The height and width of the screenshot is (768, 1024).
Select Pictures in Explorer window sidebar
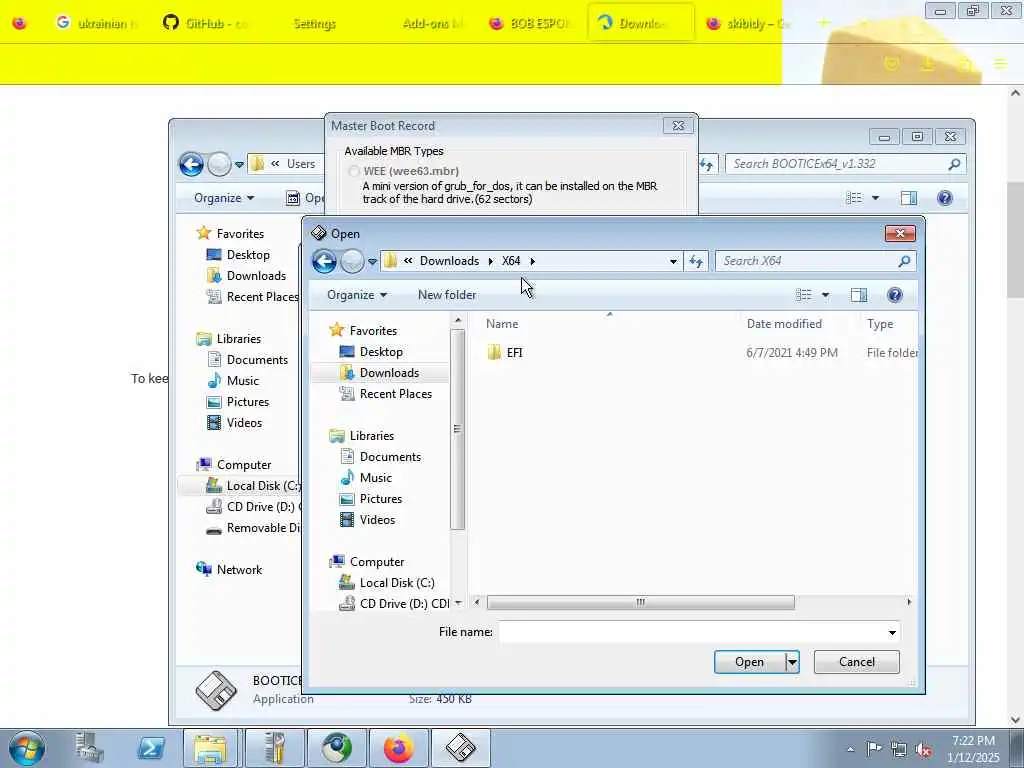248,402
